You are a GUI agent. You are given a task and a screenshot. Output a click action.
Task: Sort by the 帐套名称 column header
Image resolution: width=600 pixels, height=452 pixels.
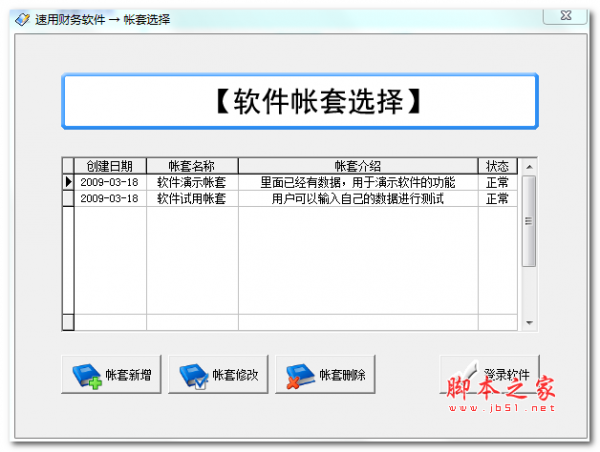192,166
